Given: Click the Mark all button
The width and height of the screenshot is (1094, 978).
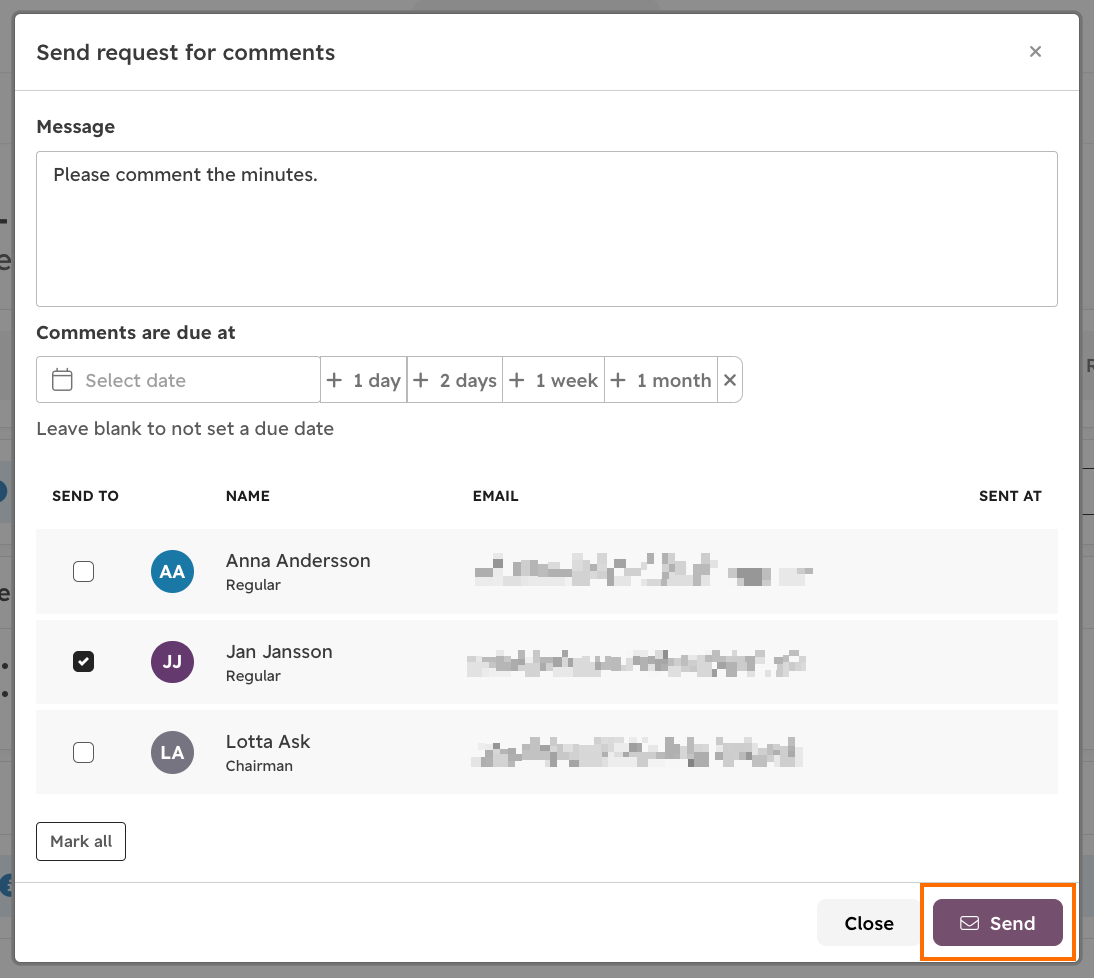Looking at the screenshot, I should point(81,841).
